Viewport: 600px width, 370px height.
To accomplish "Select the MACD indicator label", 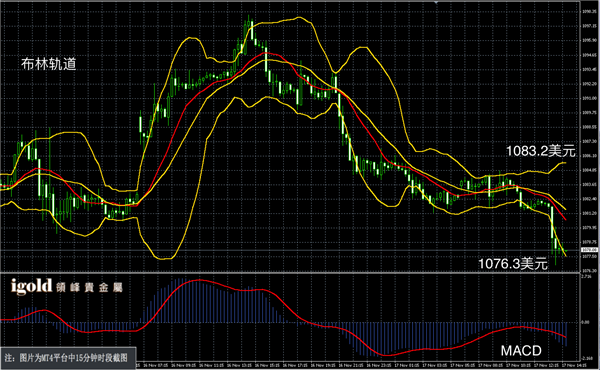I will [521, 350].
